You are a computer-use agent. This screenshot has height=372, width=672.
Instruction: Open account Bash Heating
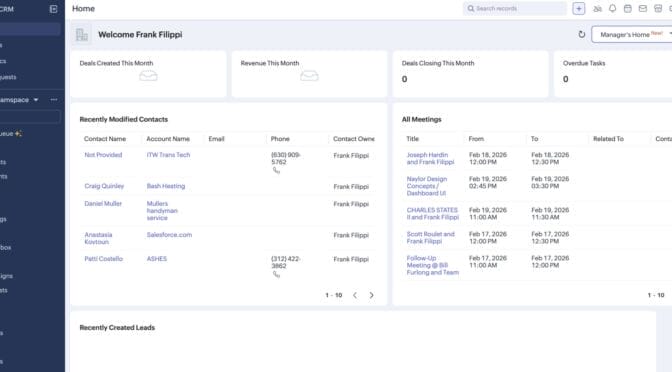point(165,186)
